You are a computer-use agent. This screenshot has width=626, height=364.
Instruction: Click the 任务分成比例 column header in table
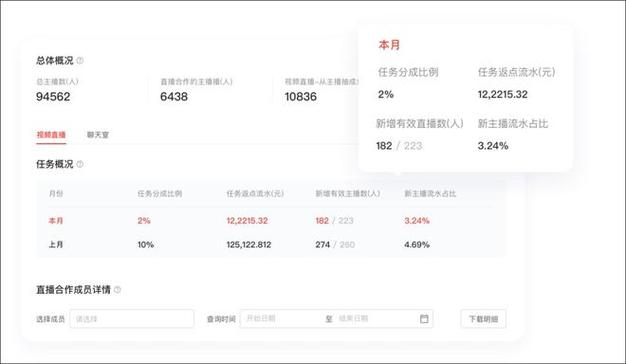pyautogui.click(x=160, y=194)
